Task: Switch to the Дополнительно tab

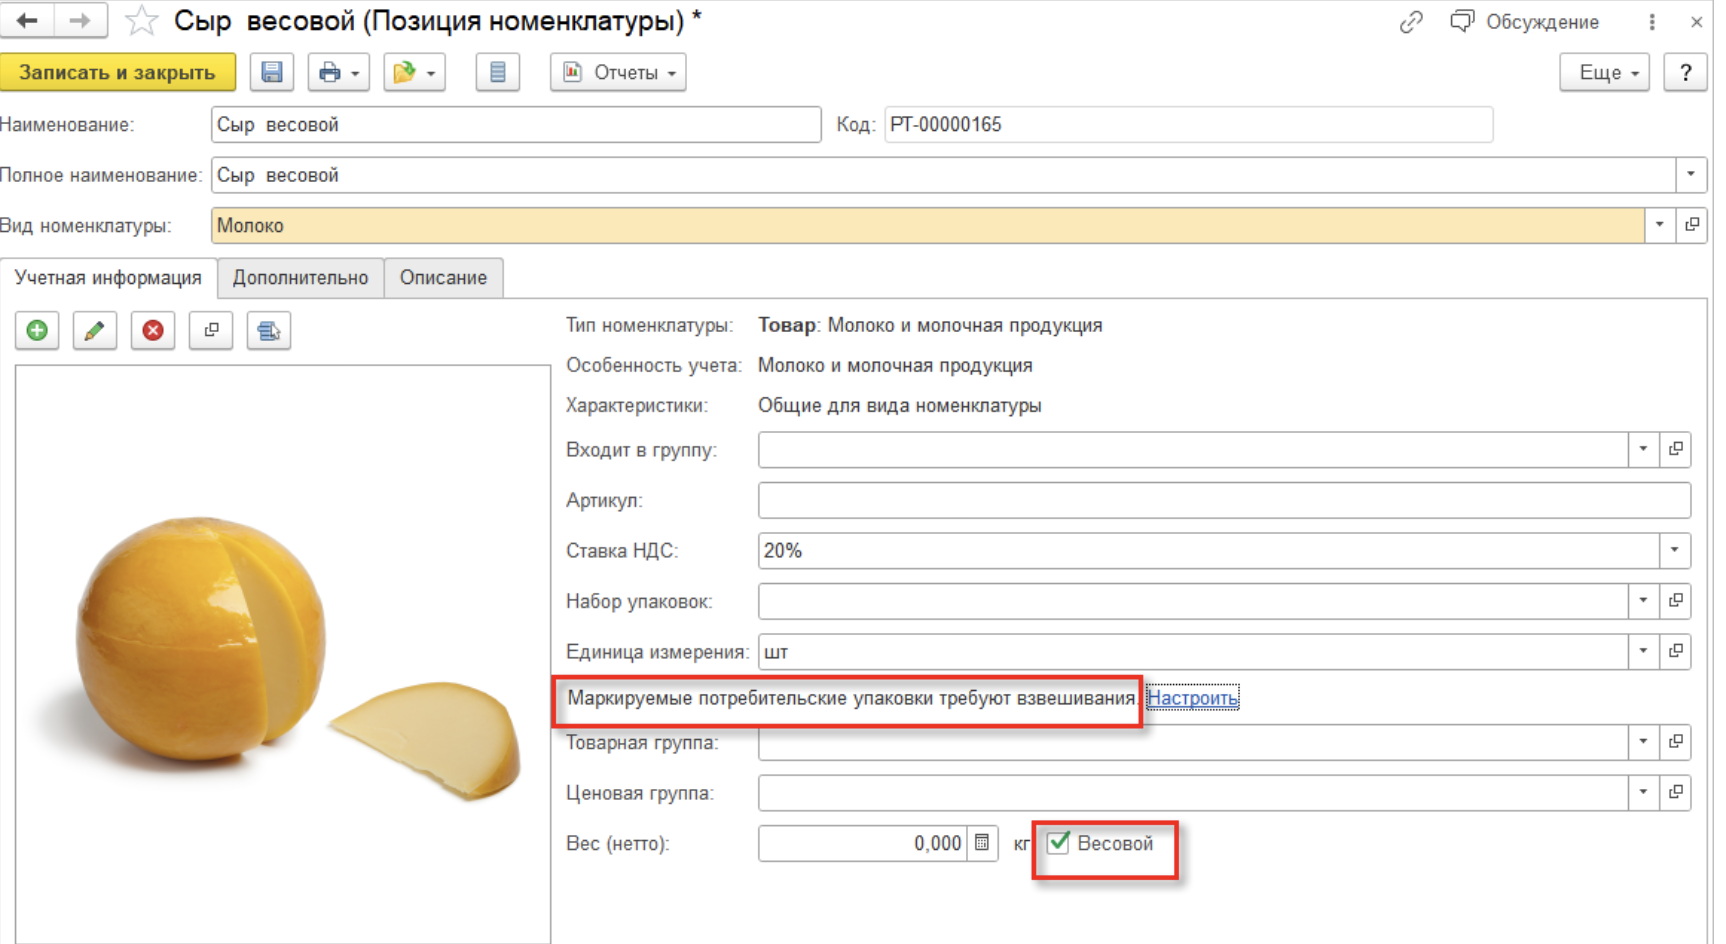Action: (x=300, y=278)
